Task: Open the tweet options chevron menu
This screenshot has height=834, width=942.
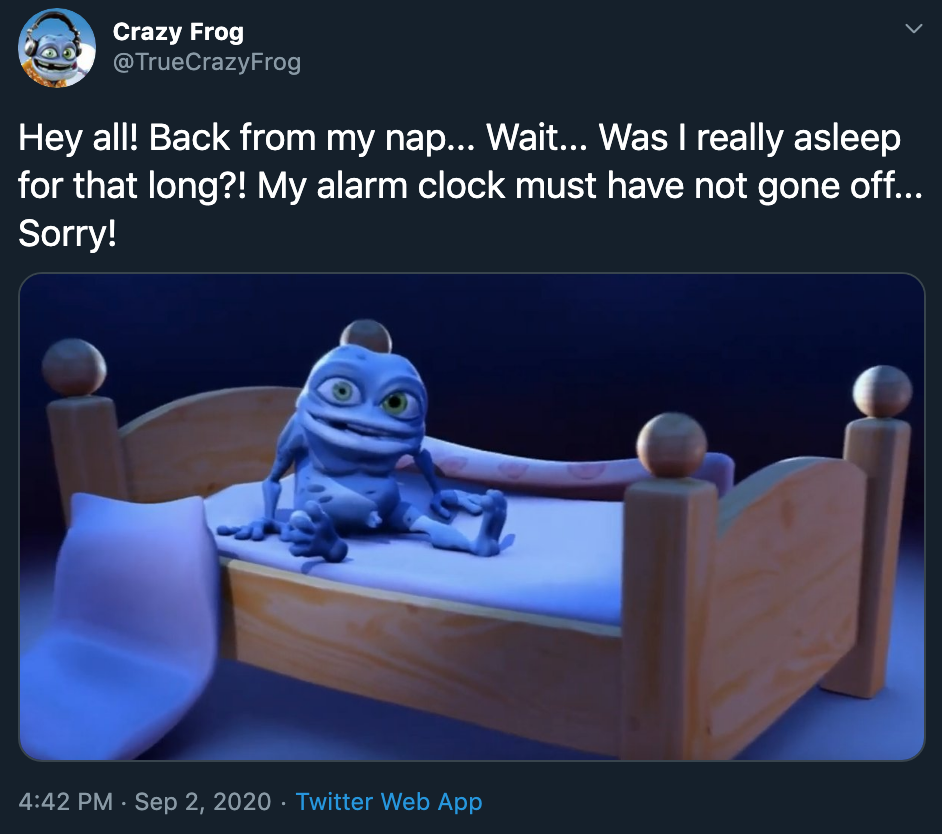Action: point(912,30)
